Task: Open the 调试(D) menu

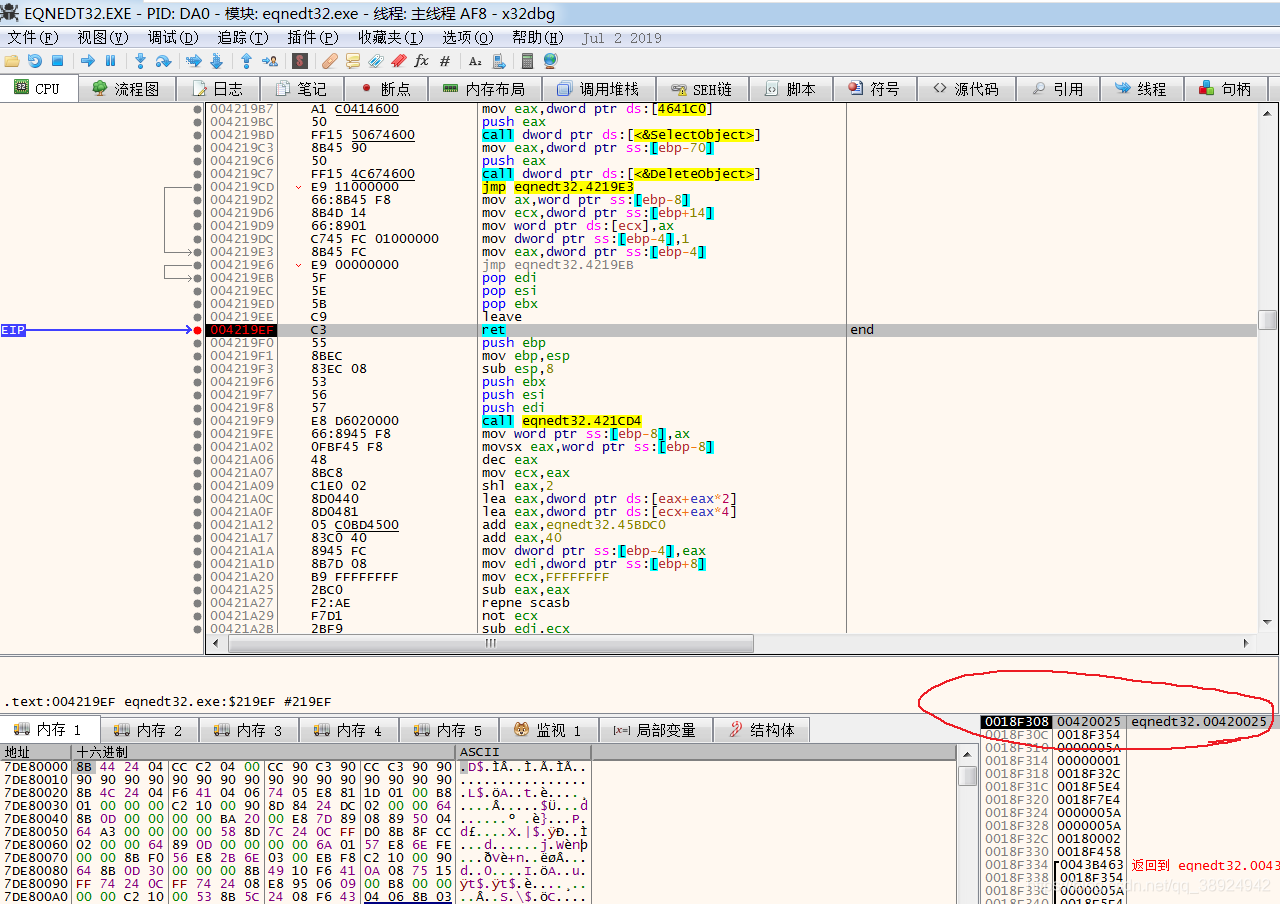Action: pyautogui.click(x=173, y=37)
